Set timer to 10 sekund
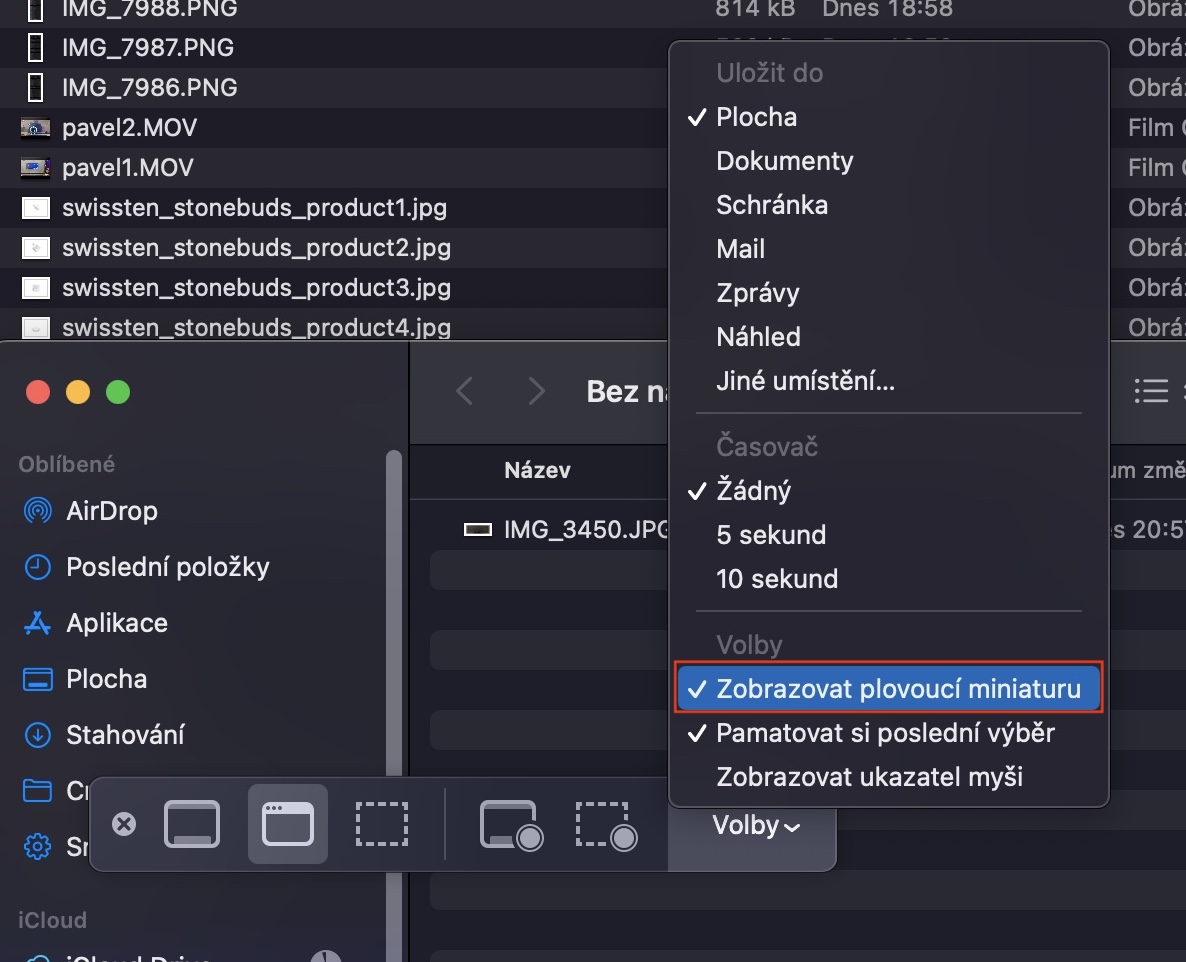This screenshot has width=1186, height=962. pyautogui.click(x=777, y=579)
